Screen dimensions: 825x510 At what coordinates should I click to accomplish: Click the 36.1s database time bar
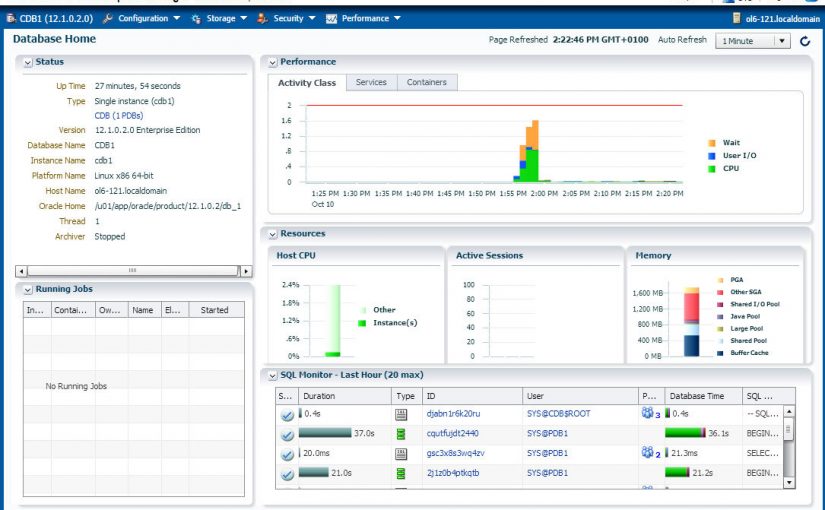685,433
